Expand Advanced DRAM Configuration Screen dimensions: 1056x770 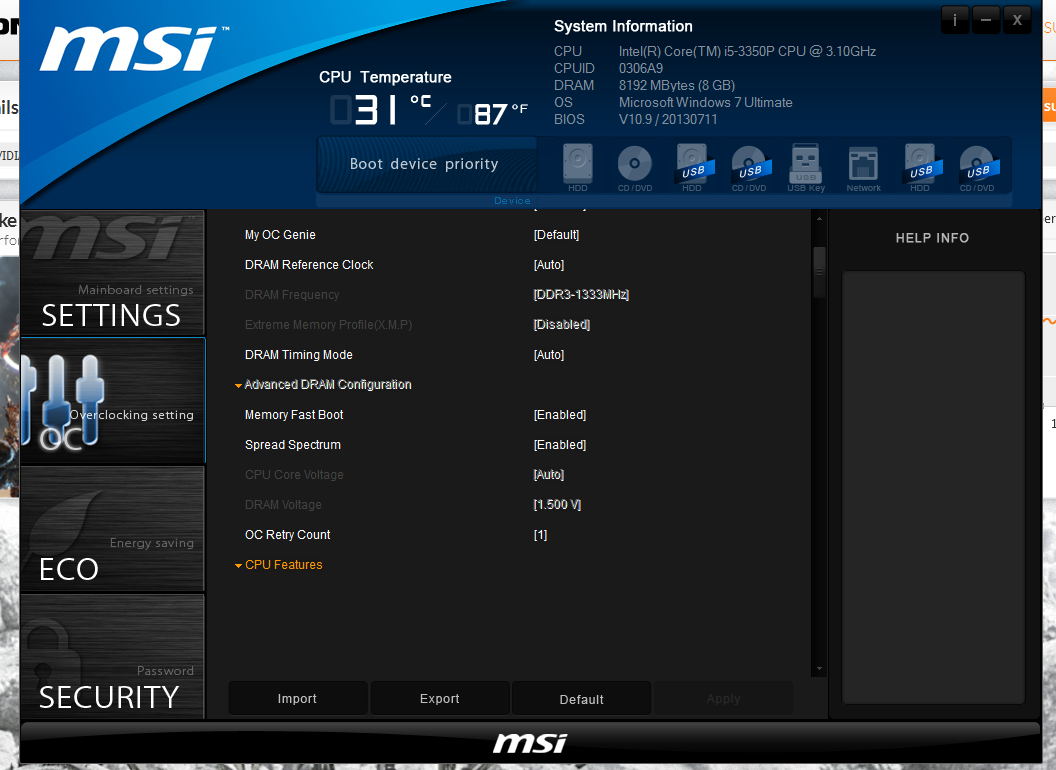[x=323, y=385]
